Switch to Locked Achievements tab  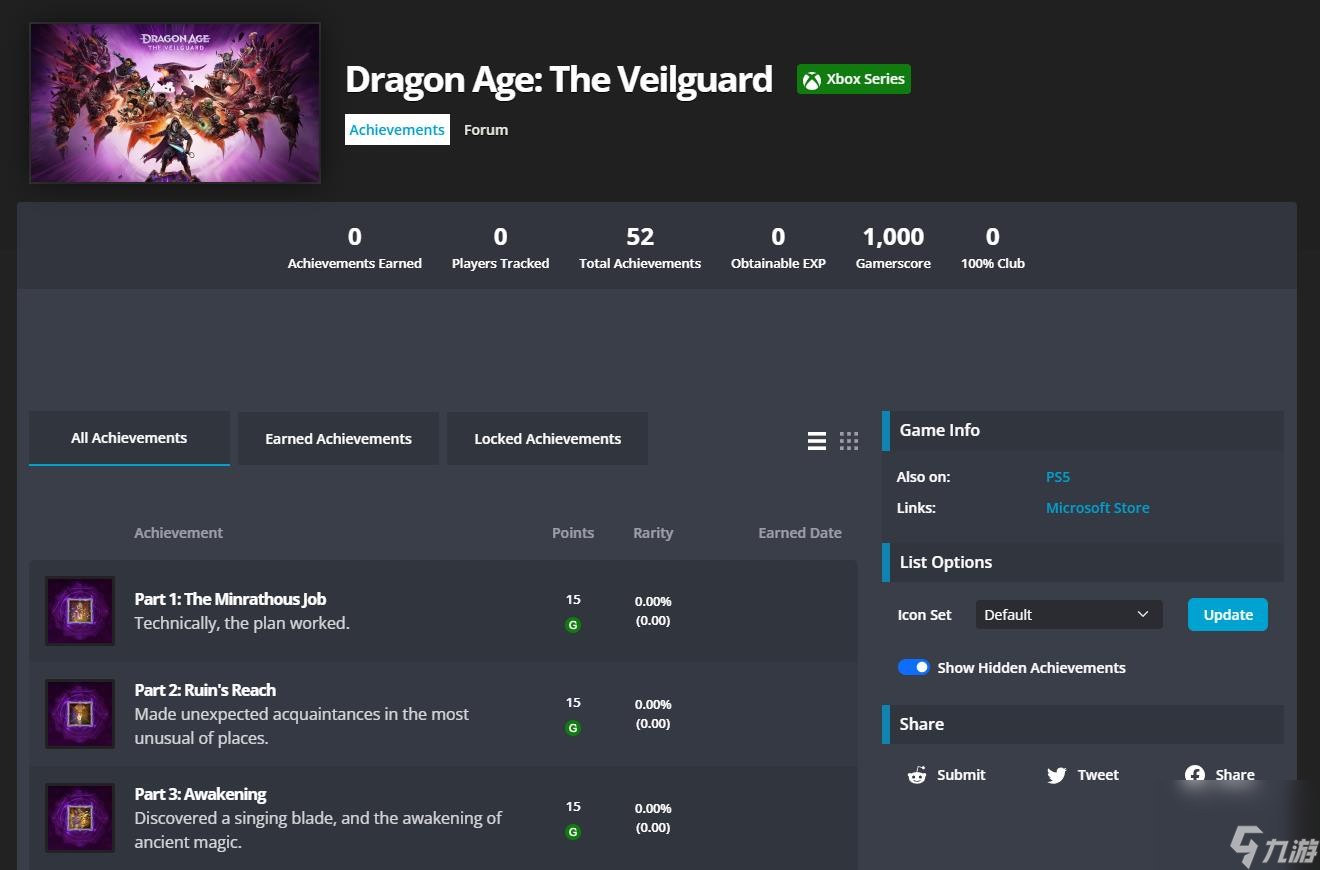(547, 439)
